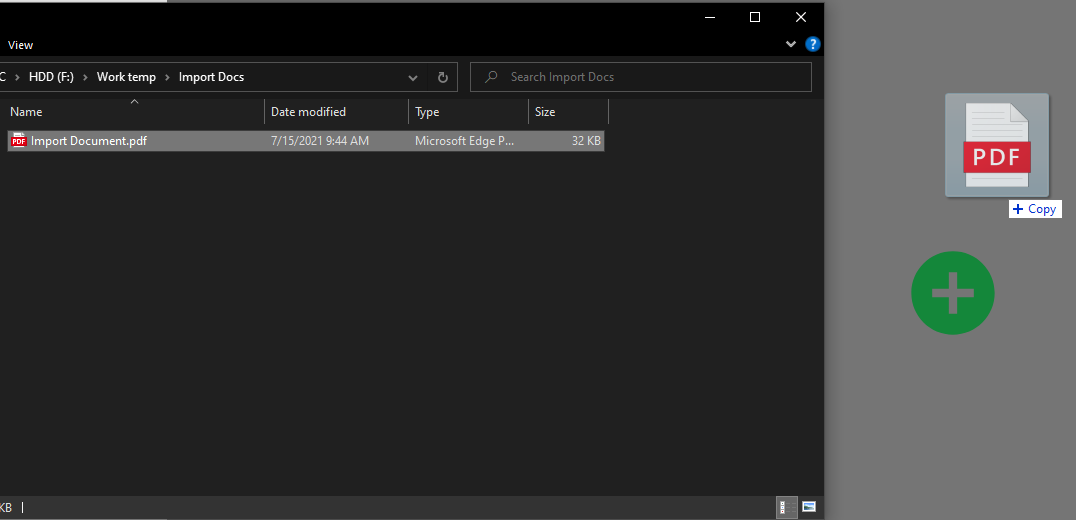Expand the chevron after HDD (F:)
The image size is (1076, 520).
(x=86, y=78)
